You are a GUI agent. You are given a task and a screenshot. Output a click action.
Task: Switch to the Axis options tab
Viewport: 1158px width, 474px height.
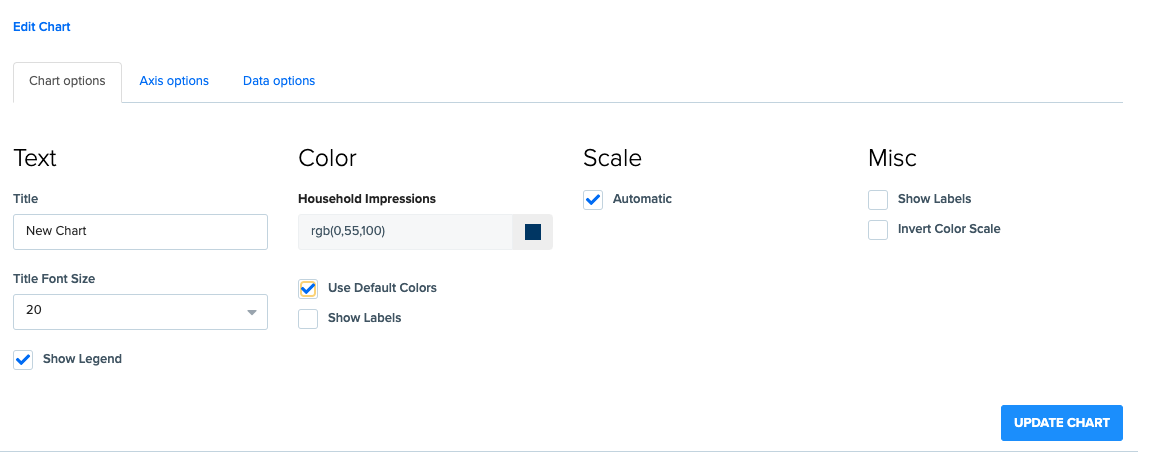[174, 81]
